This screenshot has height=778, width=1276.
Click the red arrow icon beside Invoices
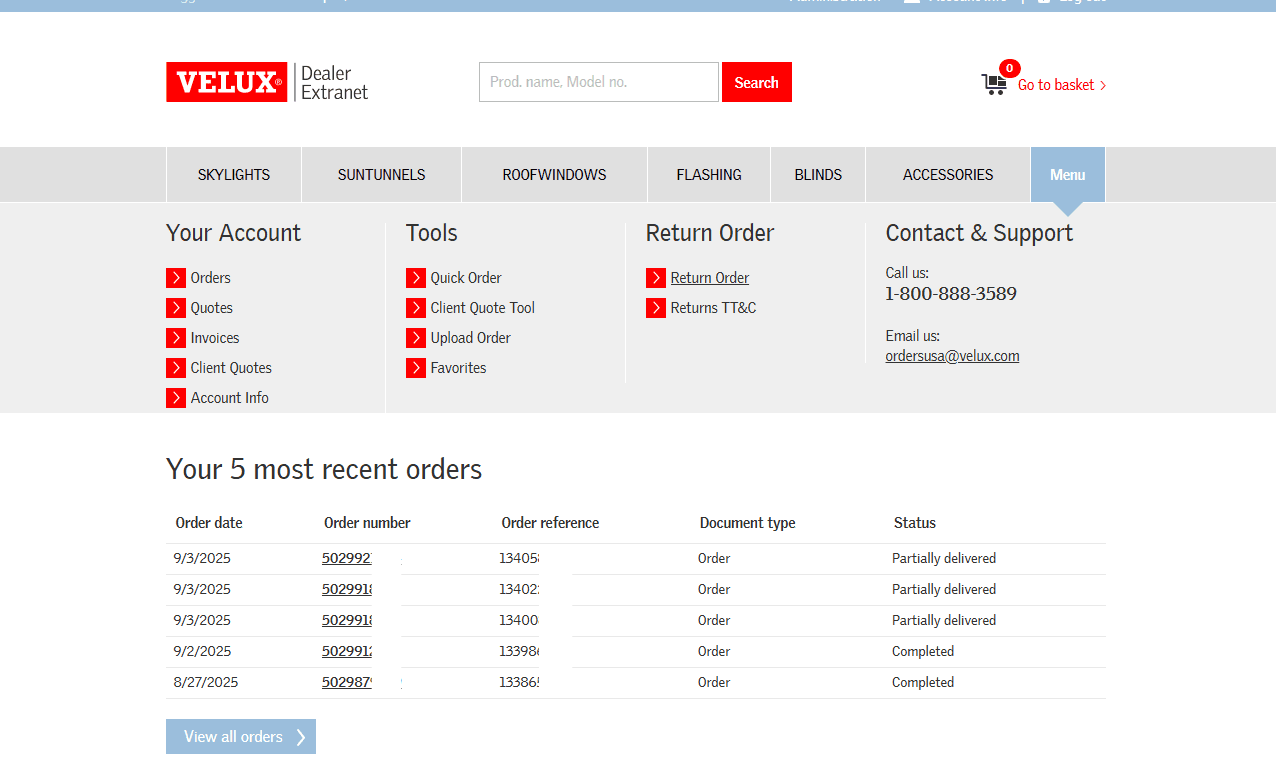tap(176, 338)
